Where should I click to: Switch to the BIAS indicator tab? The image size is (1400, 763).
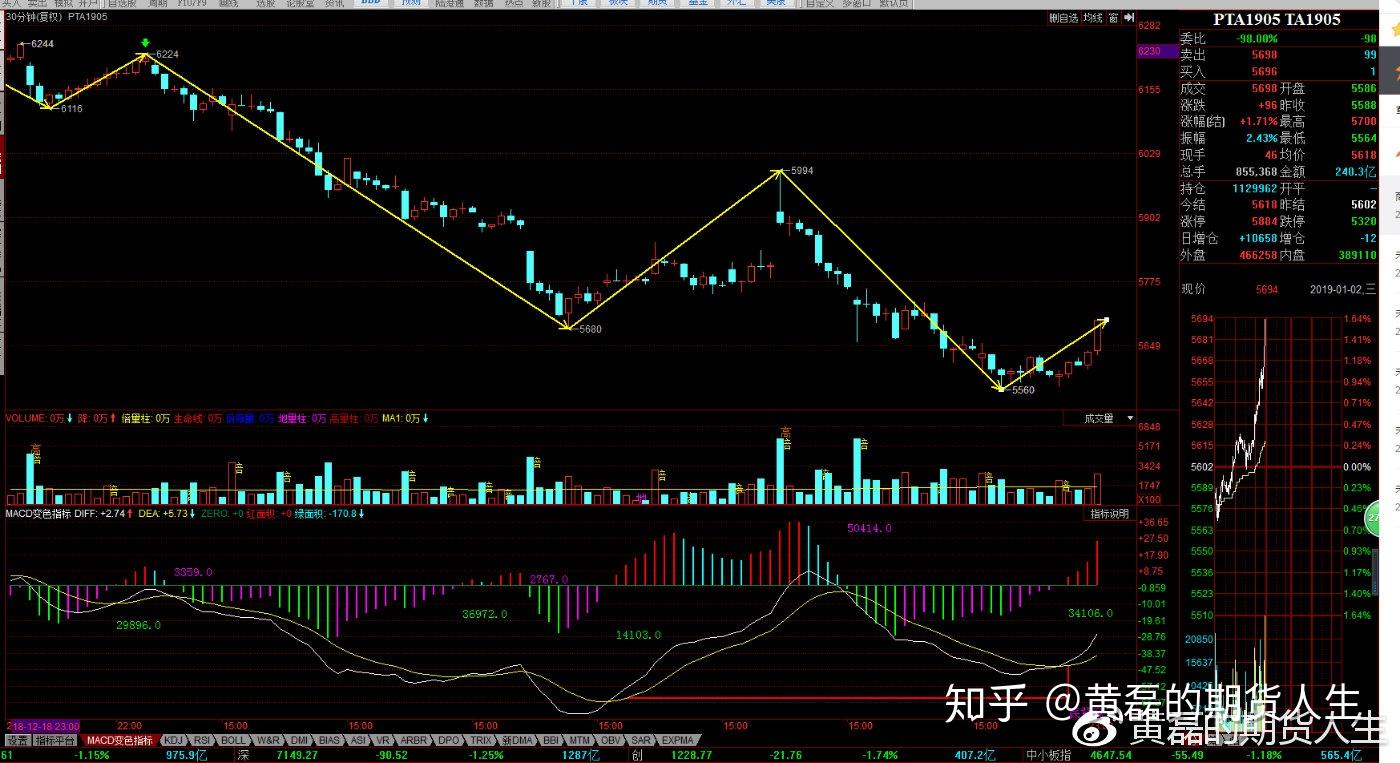pos(329,741)
